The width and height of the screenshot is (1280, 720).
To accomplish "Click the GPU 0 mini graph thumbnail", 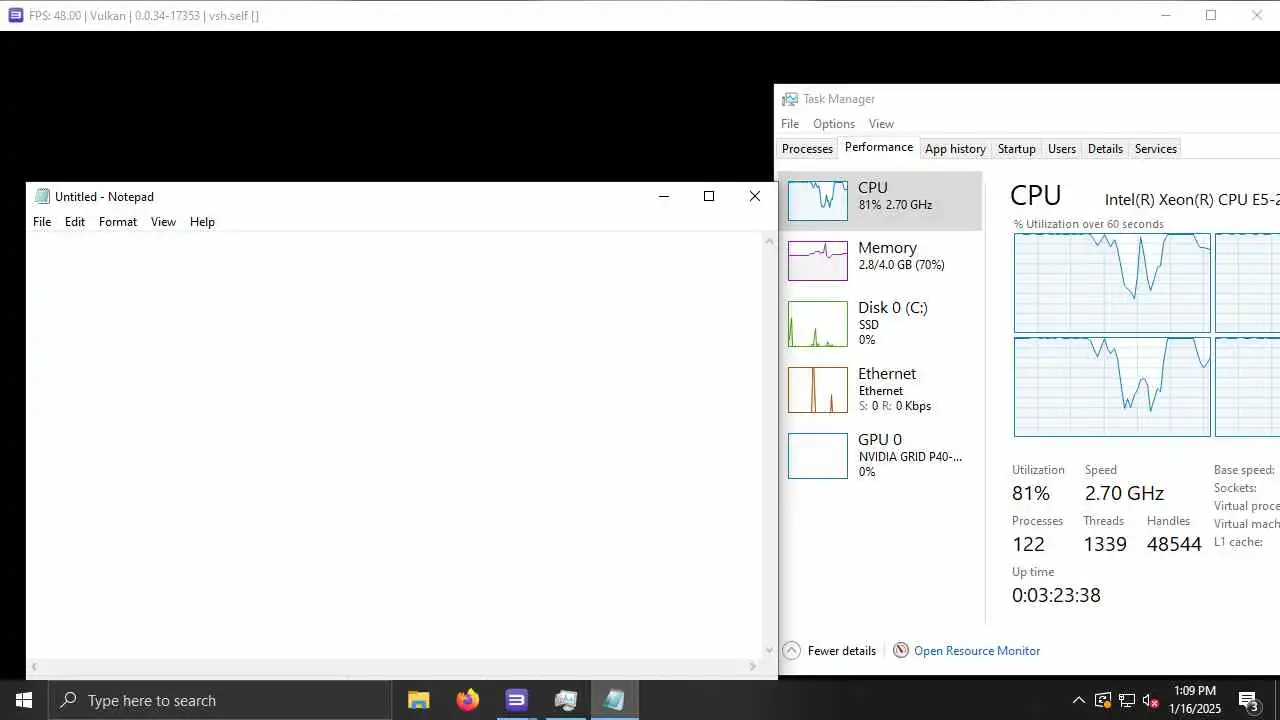I will 818,456.
